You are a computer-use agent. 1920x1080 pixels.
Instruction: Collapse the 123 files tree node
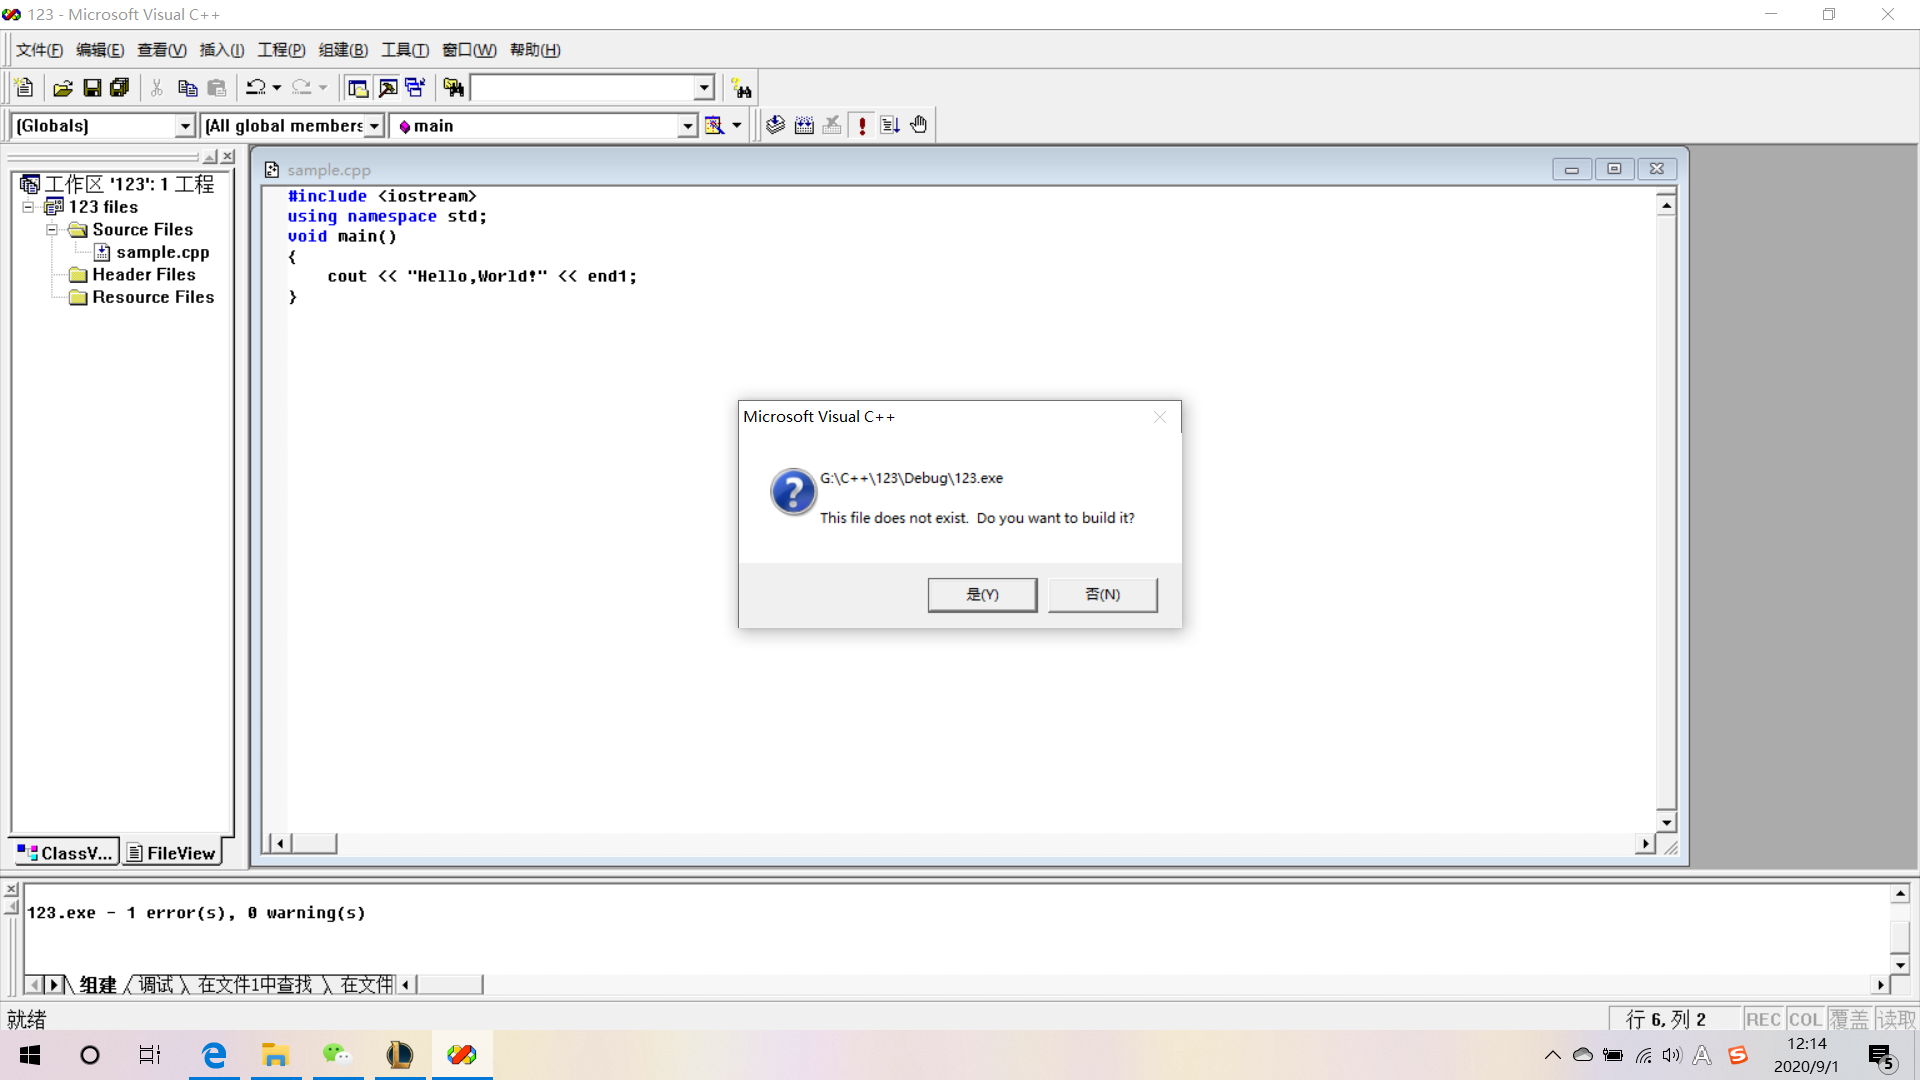coord(28,207)
